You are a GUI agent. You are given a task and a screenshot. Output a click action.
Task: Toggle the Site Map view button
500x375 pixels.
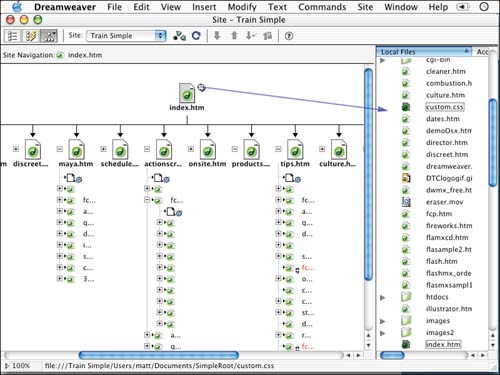pyautogui.click(x=49, y=36)
